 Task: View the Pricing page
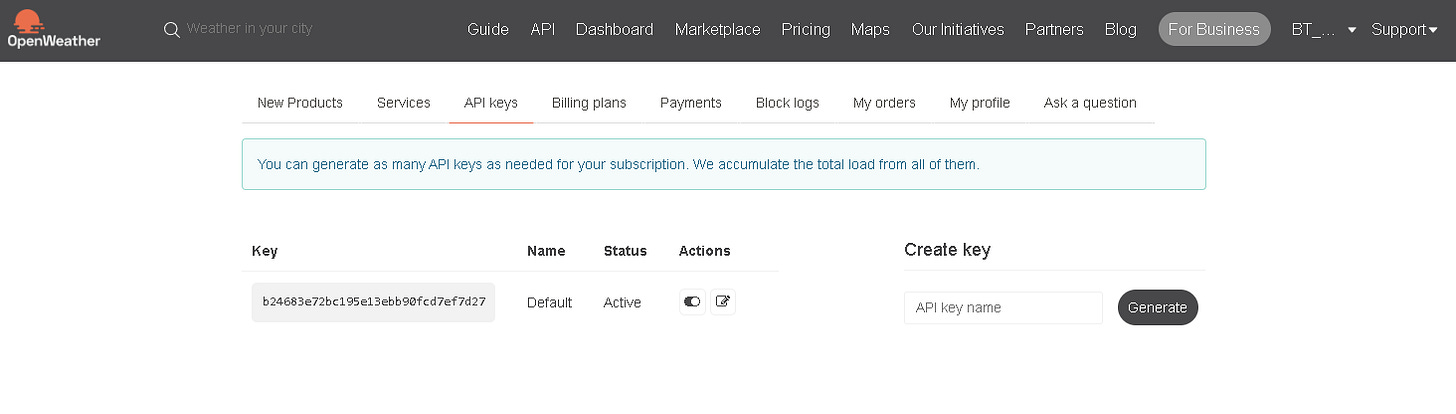806,29
